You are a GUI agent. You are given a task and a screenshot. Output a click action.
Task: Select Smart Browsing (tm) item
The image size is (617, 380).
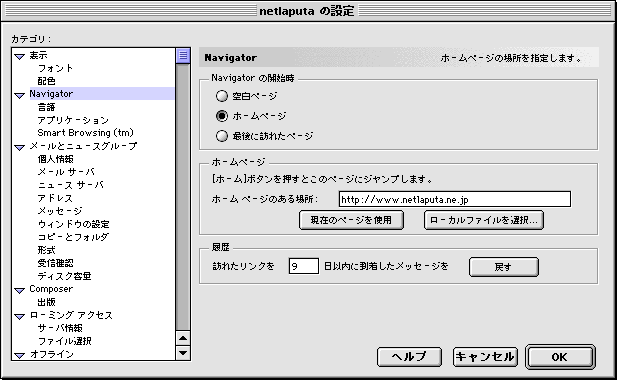[85, 133]
